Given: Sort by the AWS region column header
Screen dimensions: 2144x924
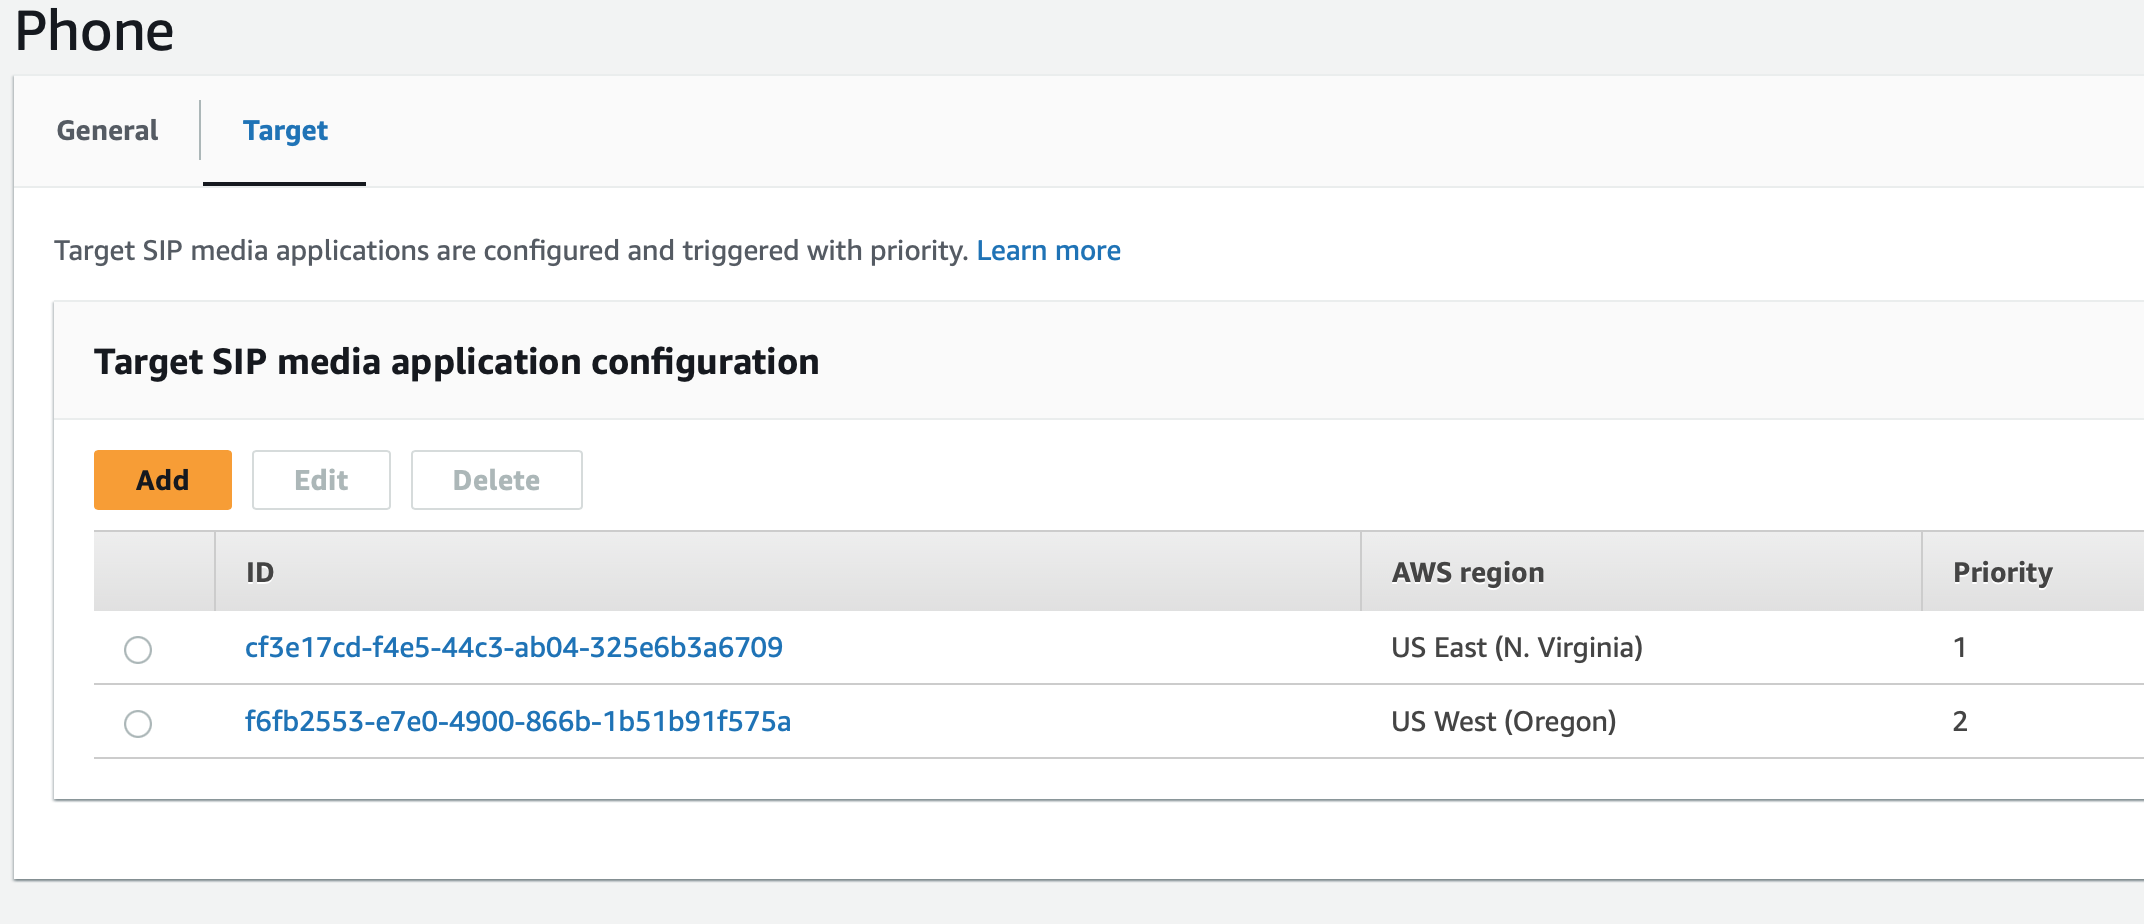Looking at the screenshot, I should click(x=1467, y=572).
